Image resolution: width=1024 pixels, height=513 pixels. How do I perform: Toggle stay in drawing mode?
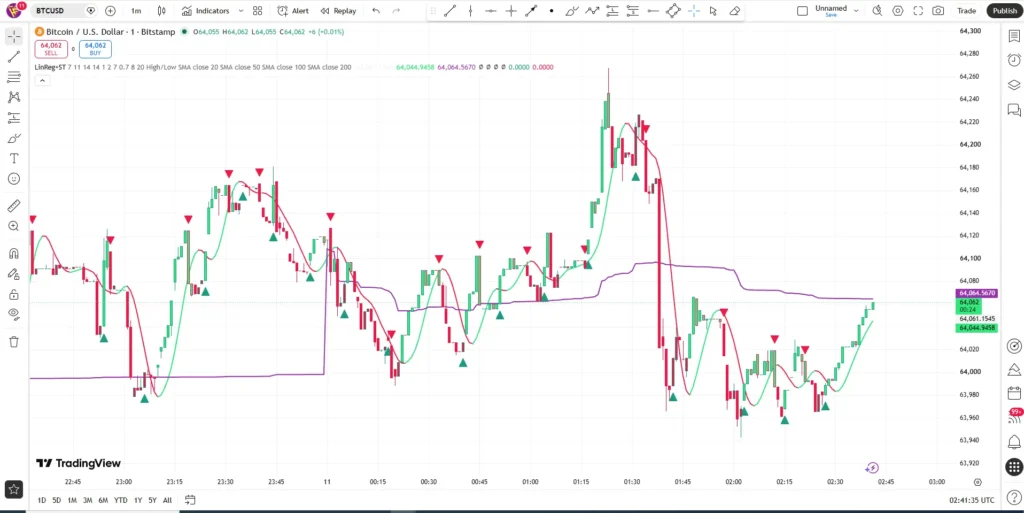coord(14,273)
